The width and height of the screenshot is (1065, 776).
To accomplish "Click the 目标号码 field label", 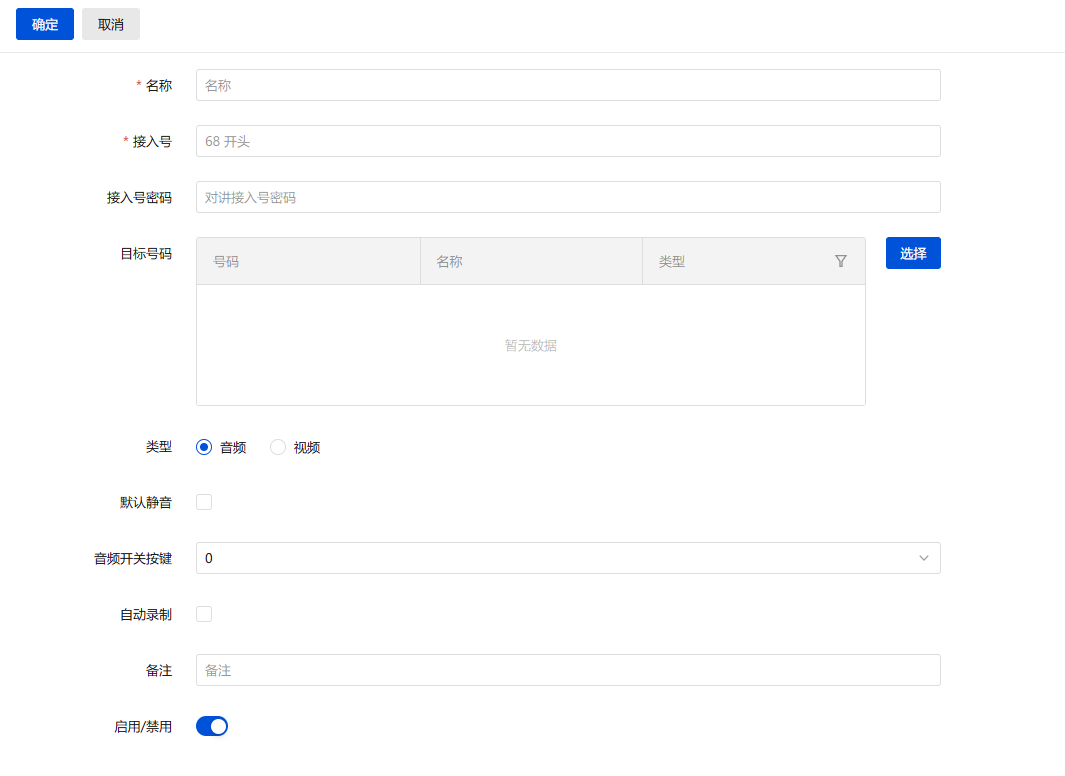I will pyautogui.click(x=146, y=253).
